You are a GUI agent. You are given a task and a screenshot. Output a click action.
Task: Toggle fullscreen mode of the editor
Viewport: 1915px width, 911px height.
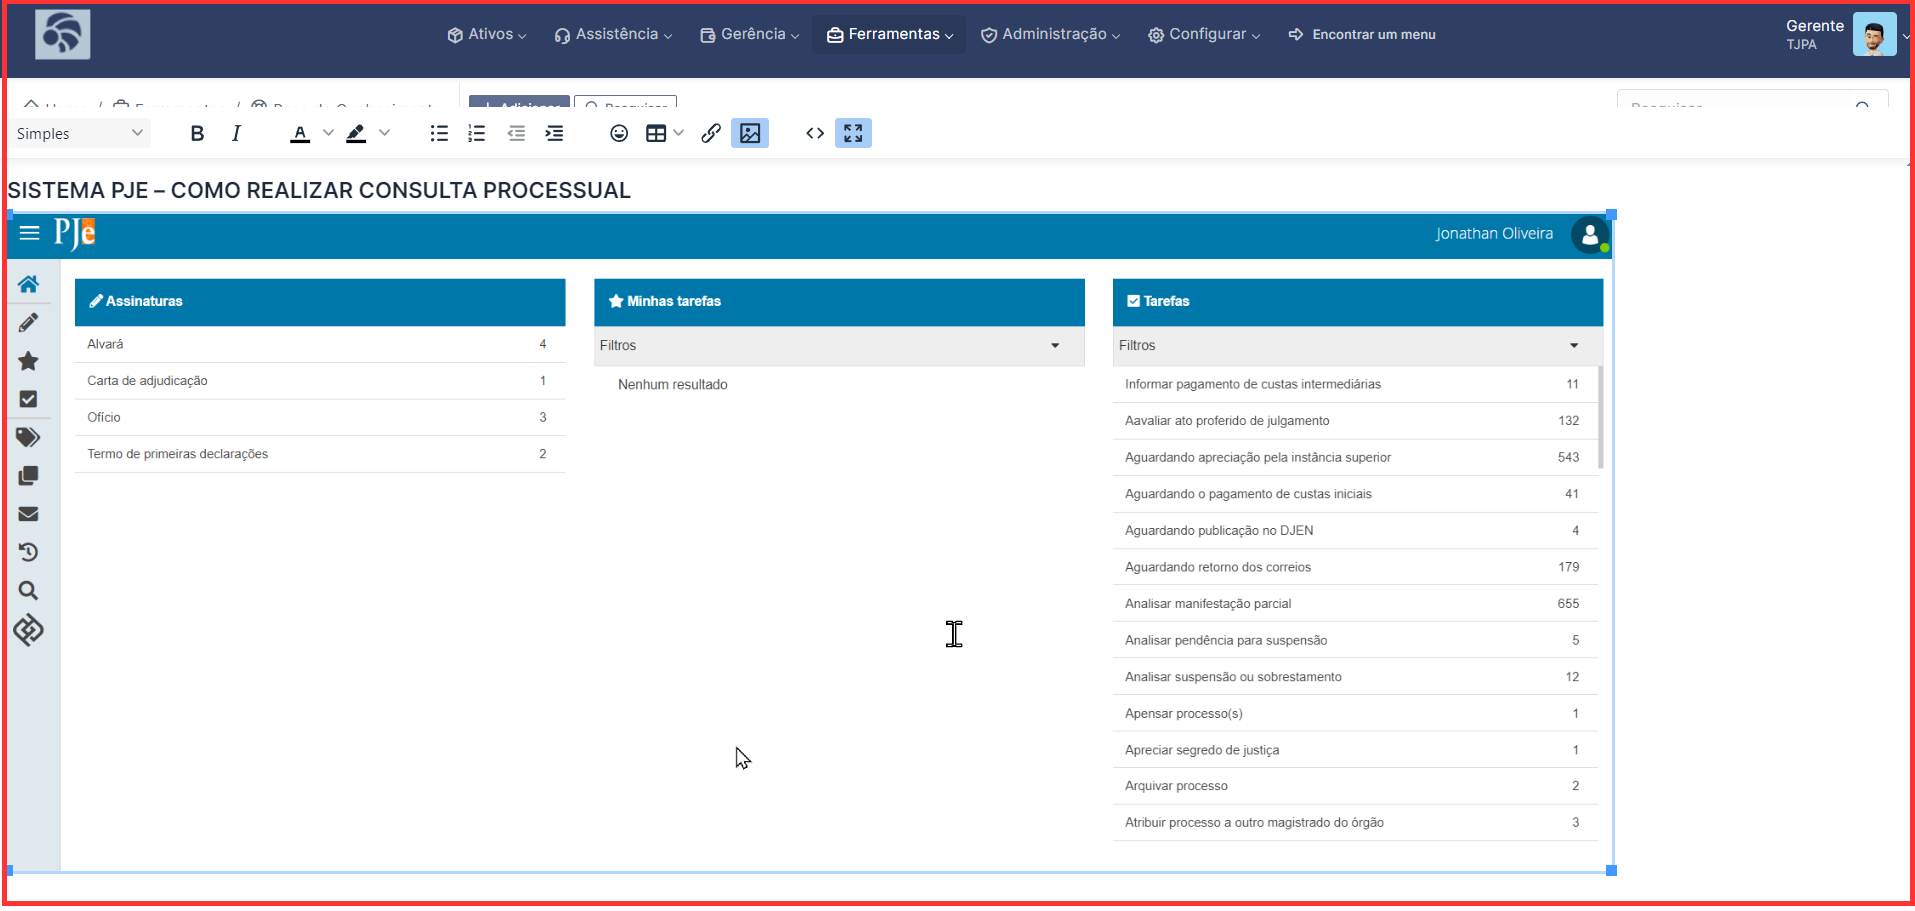click(853, 133)
